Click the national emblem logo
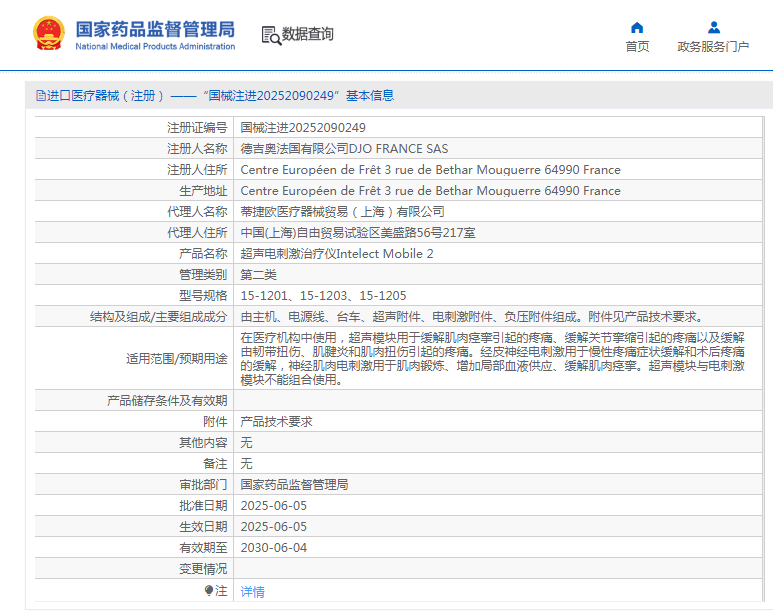This screenshot has height=615, width=773. [49, 34]
